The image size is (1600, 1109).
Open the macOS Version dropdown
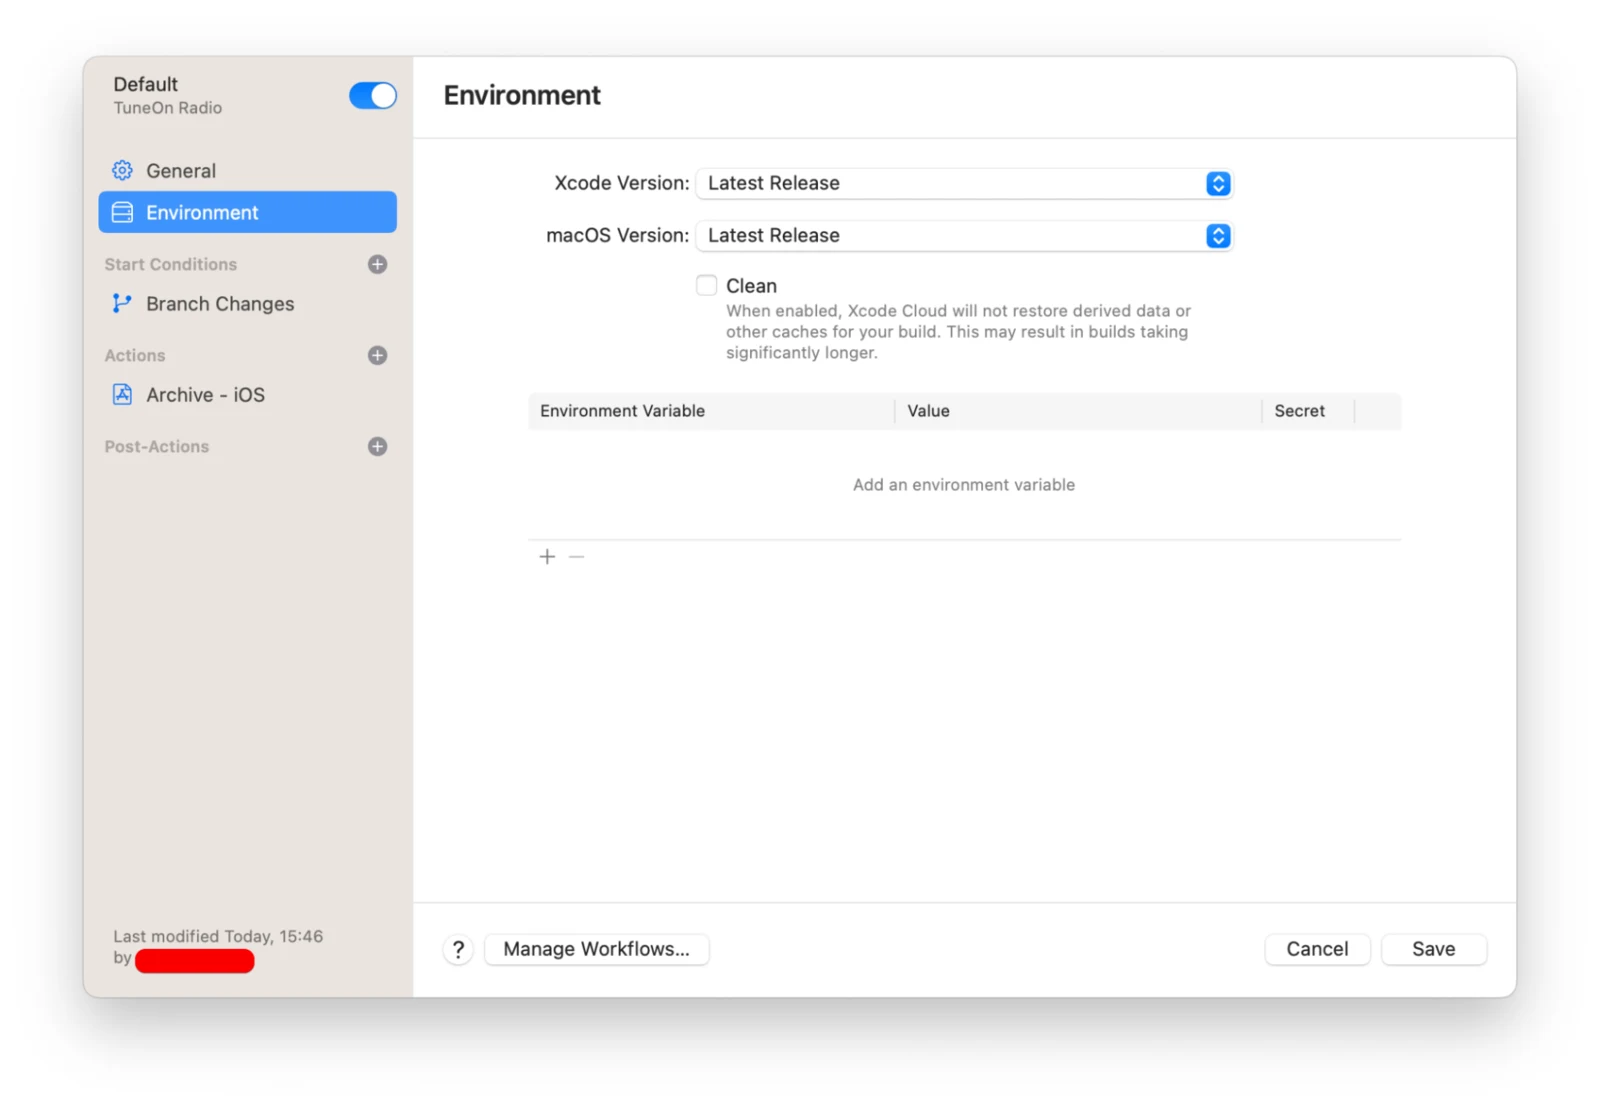click(964, 235)
